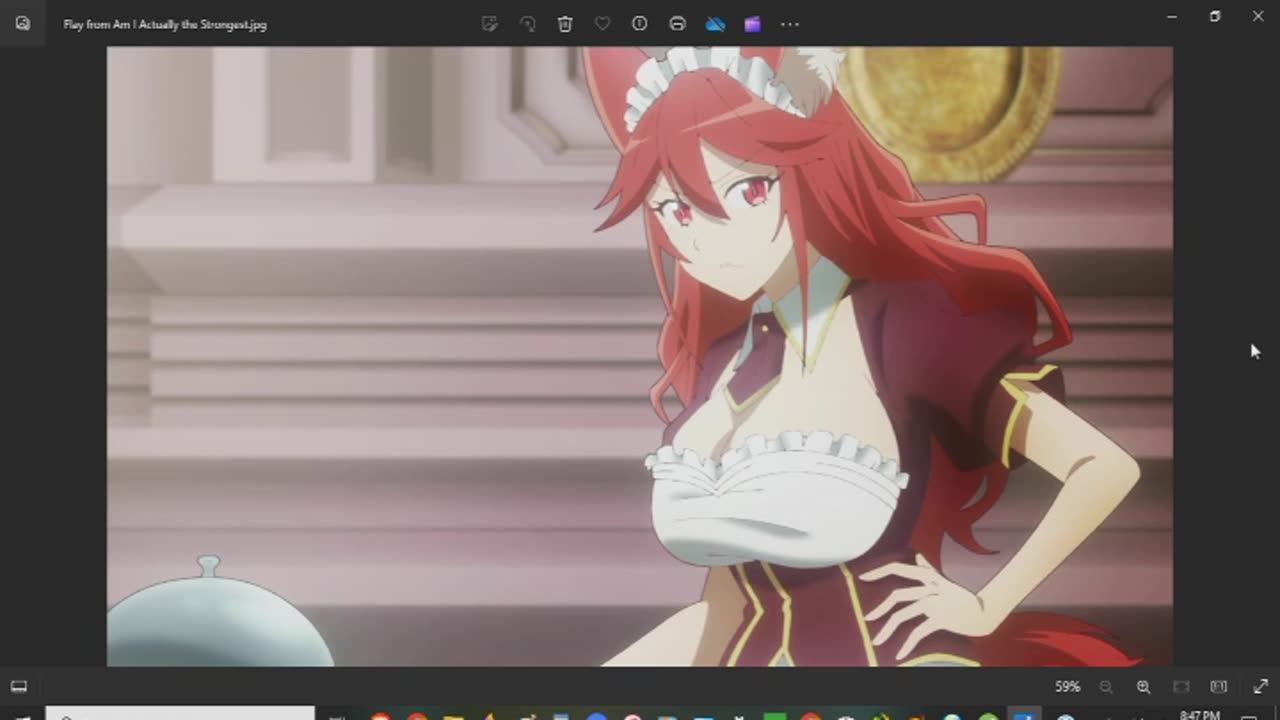Click the actual size view icon
Screen dimensions: 1280x720
click(1218, 687)
